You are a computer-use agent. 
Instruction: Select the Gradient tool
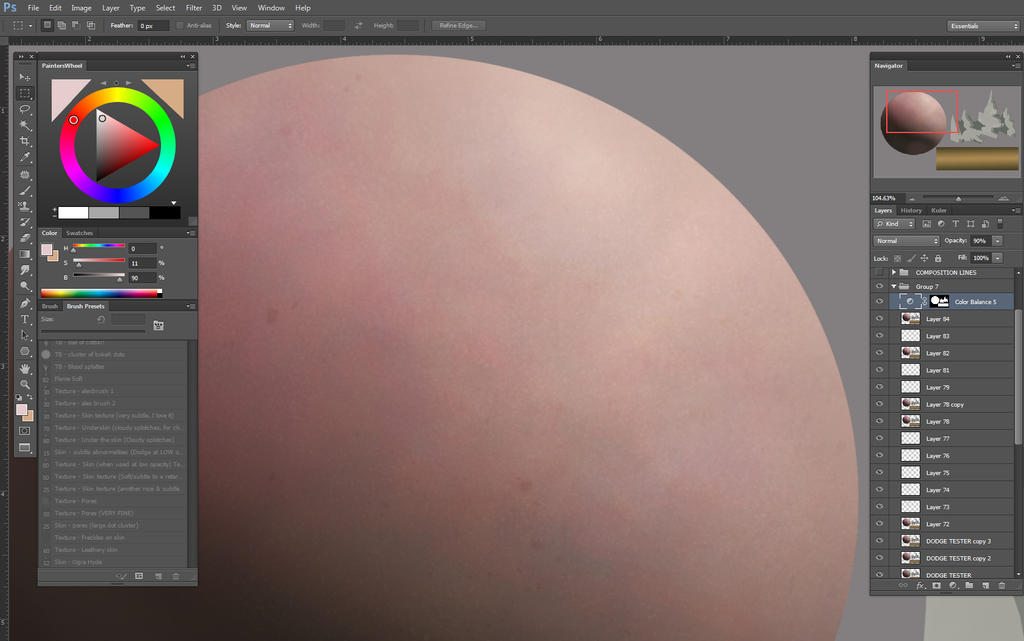click(25, 254)
